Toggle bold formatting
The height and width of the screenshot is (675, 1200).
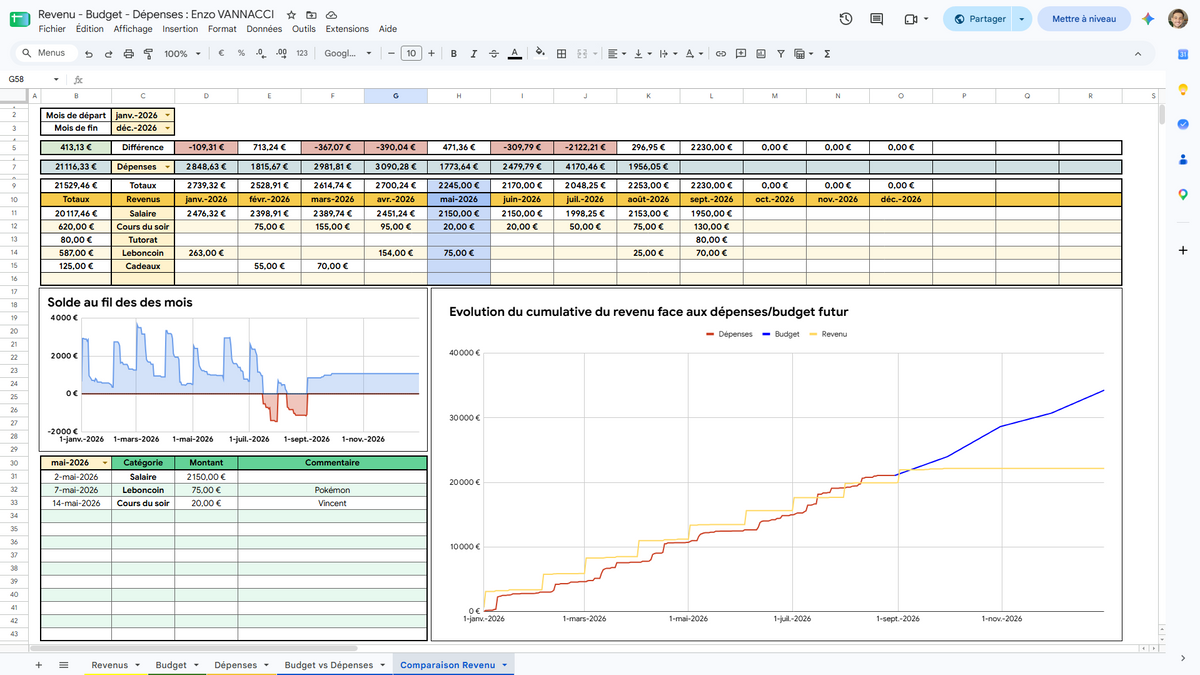[x=454, y=54]
